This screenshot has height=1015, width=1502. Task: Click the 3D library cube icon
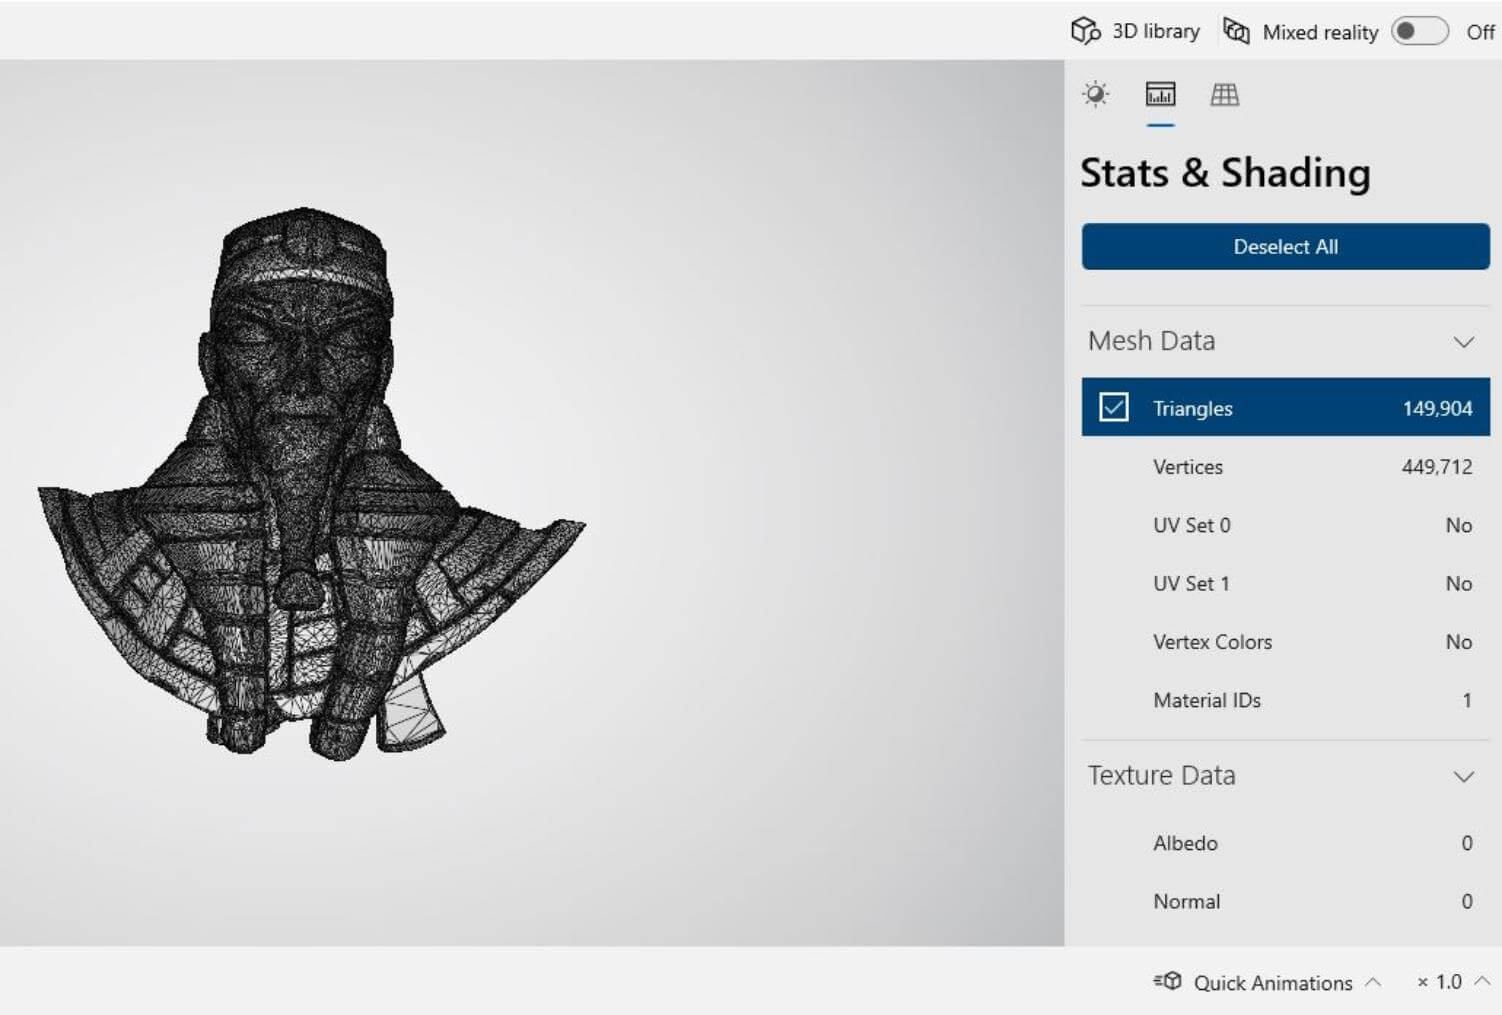pos(1085,31)
